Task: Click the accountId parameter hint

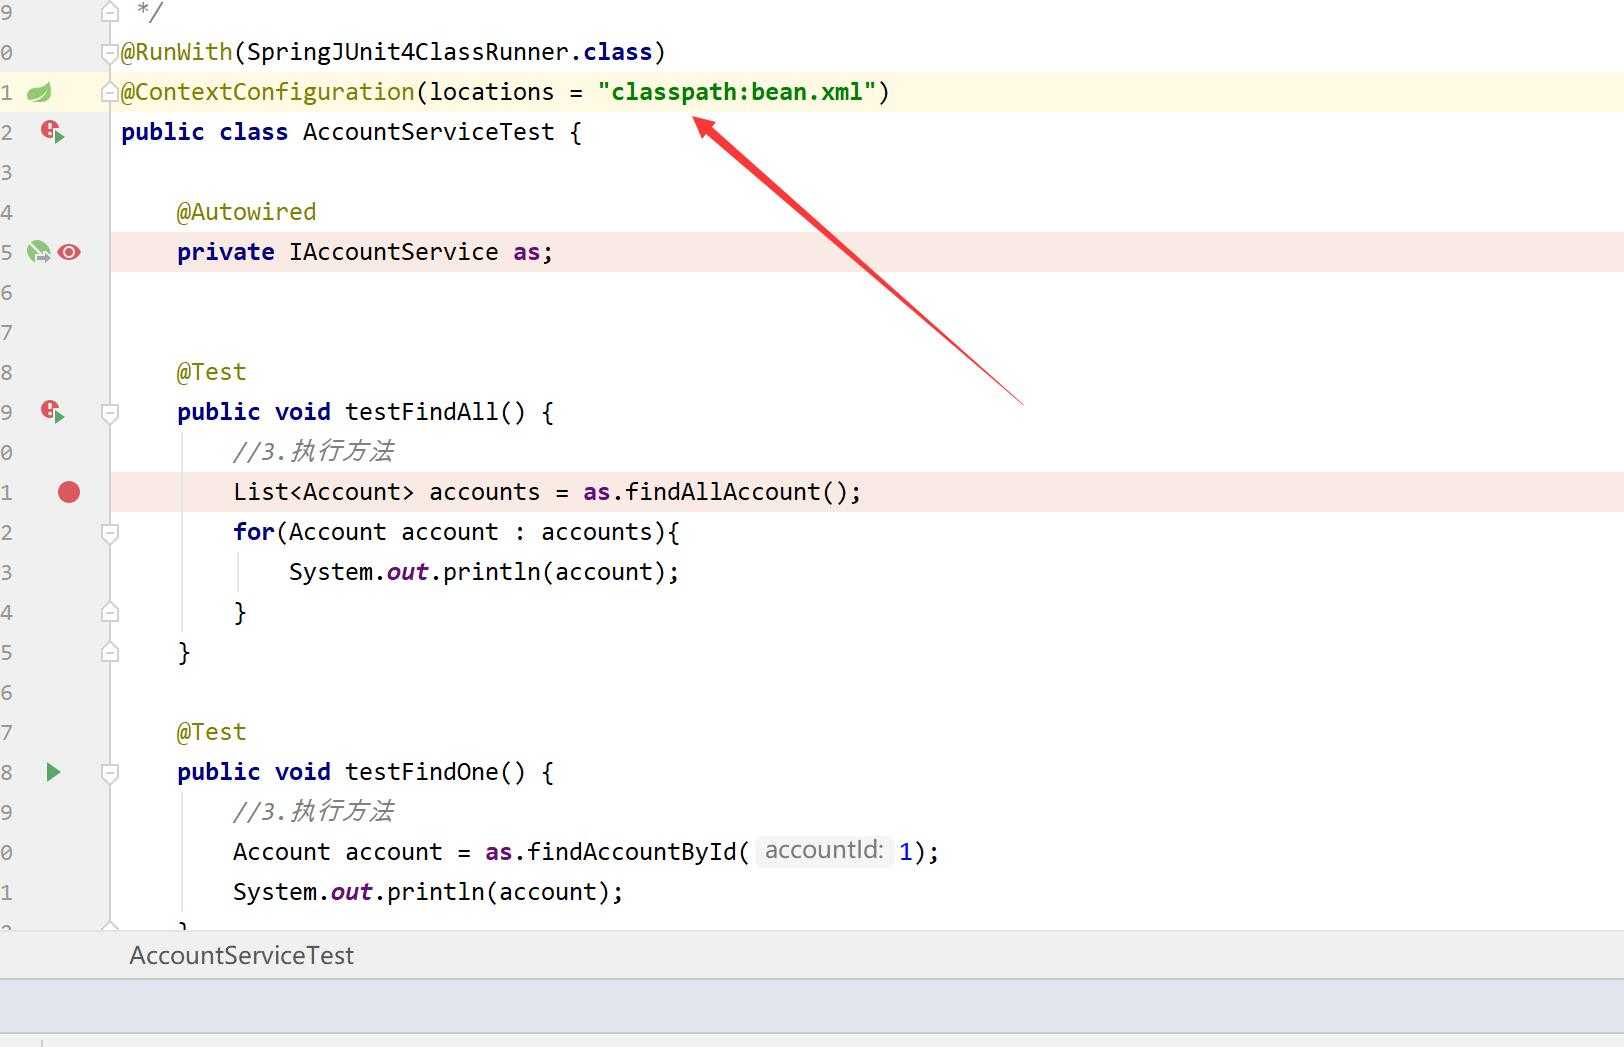Action: pyautogui.click(x=824, y=851)
